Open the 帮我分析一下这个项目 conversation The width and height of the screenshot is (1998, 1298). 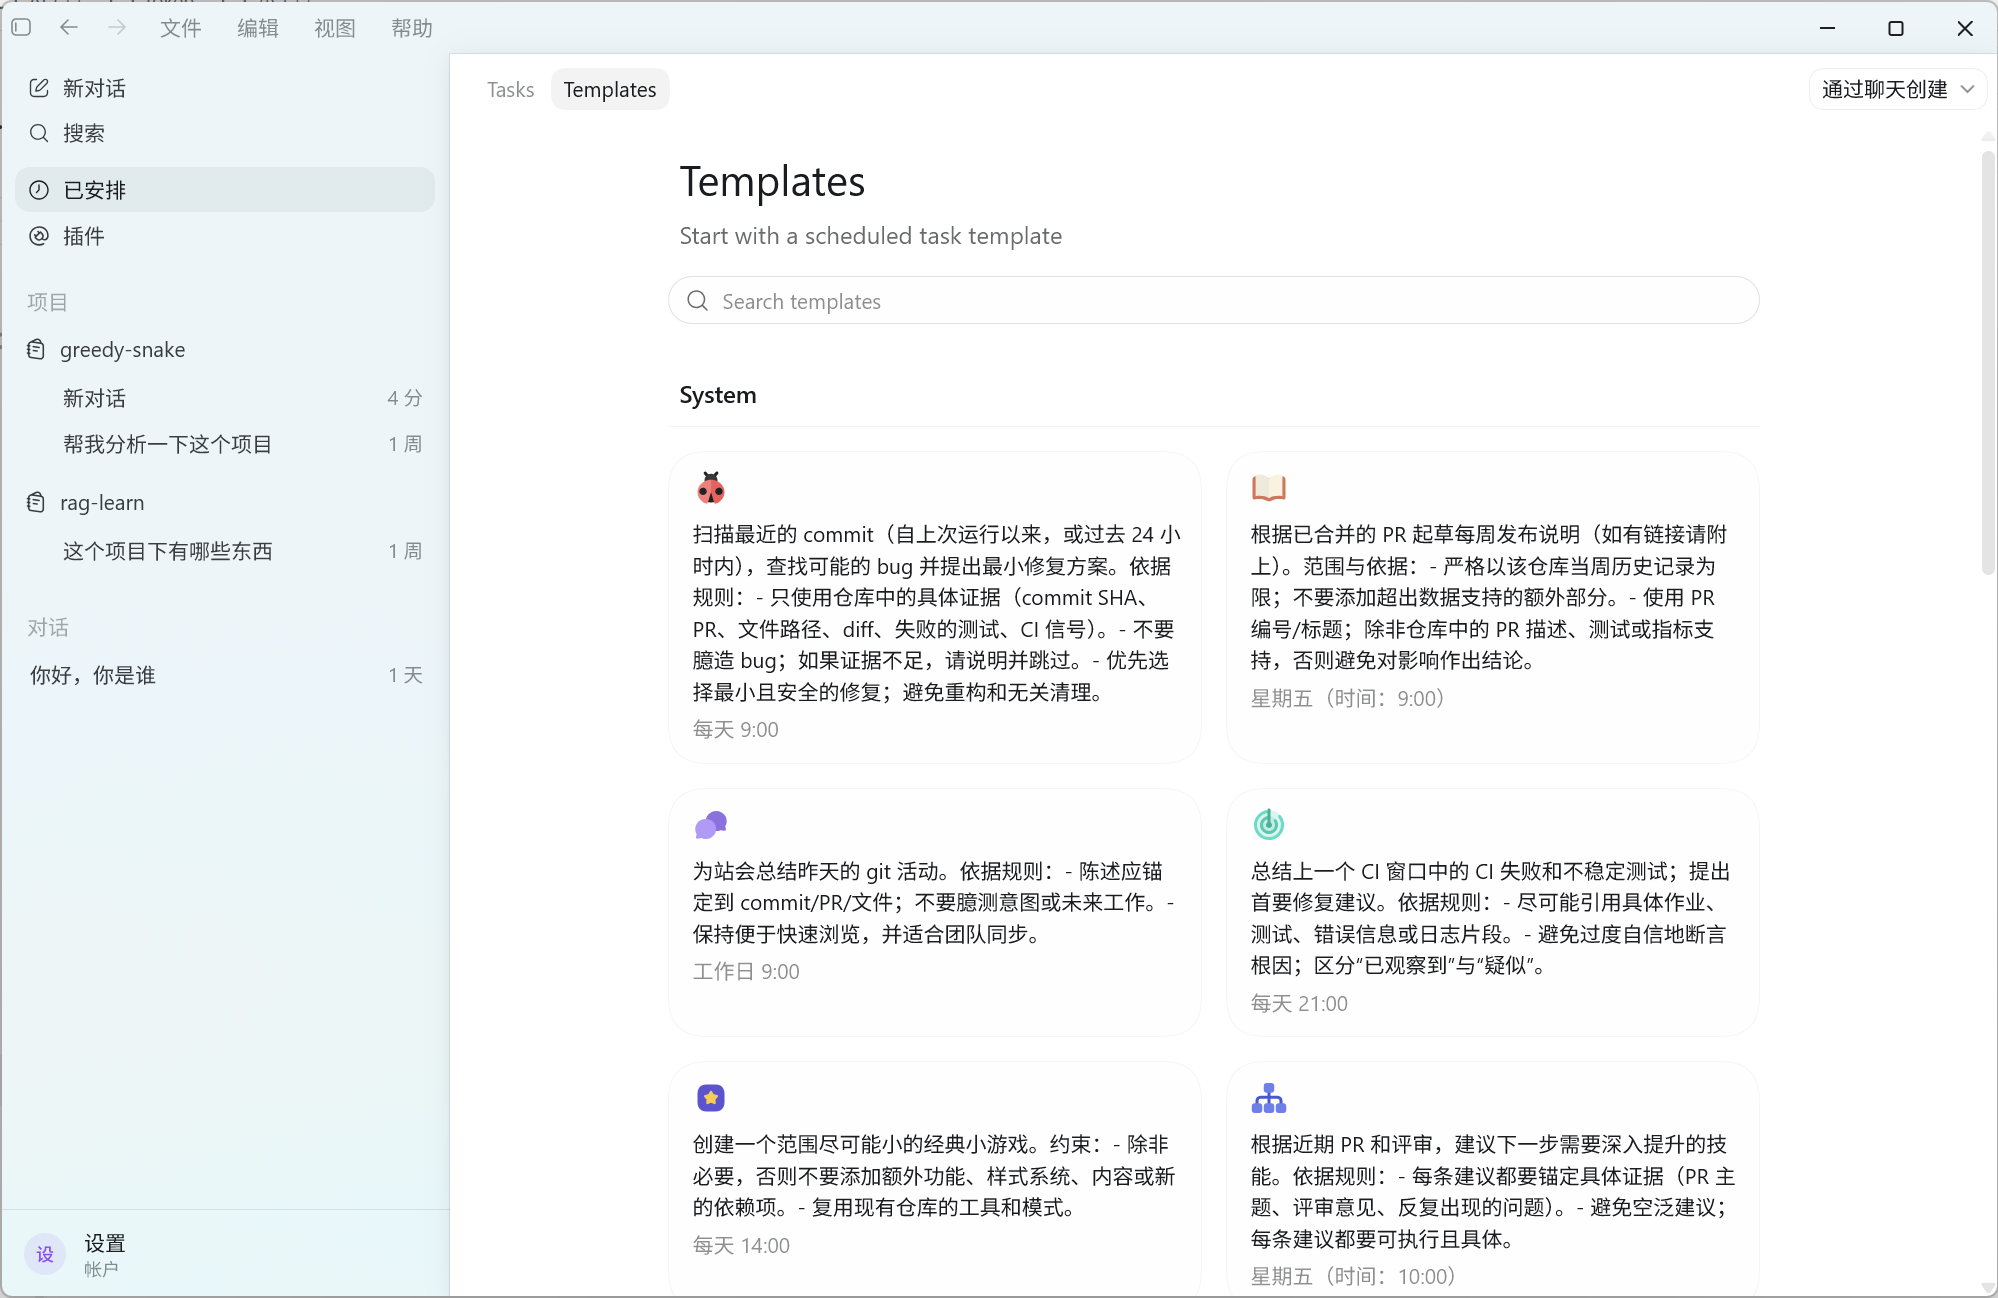225,444
